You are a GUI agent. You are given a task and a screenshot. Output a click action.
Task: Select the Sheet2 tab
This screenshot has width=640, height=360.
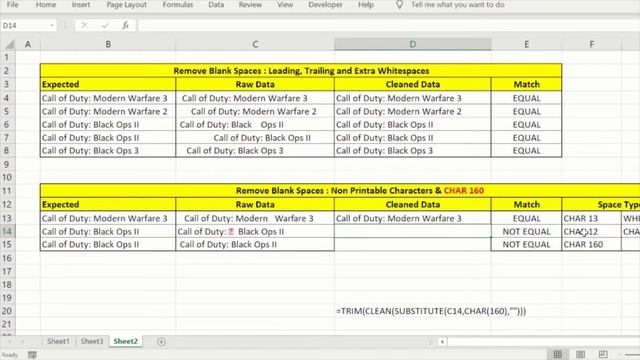point(125,341)
